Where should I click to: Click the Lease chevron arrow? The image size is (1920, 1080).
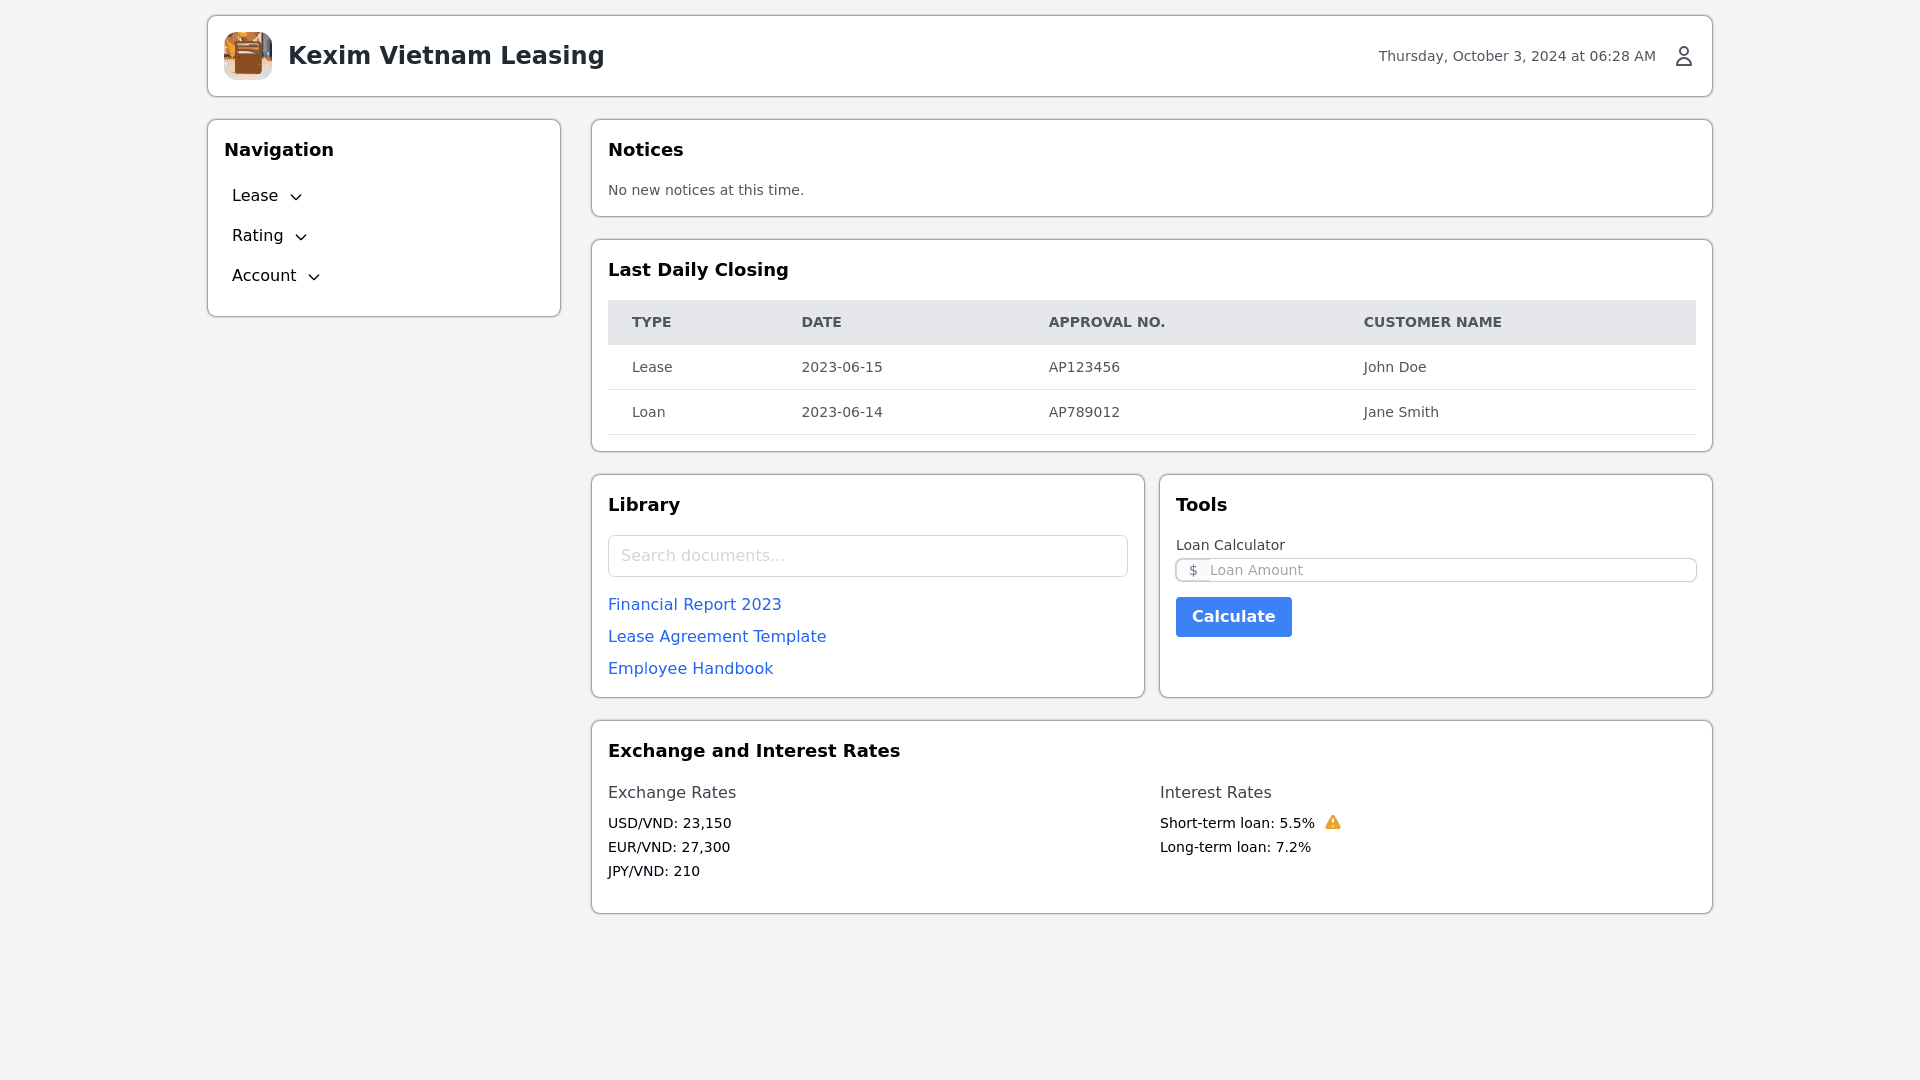(x=296, y=197)
